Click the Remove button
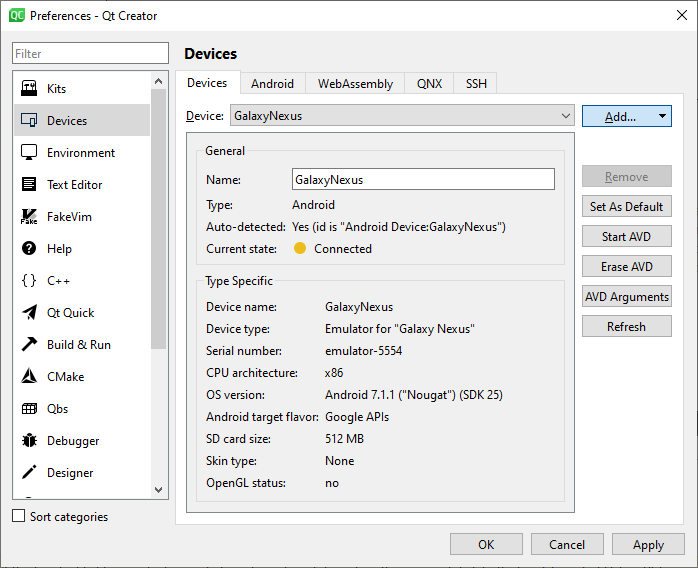The image size is (698, 568). [626, 176]
